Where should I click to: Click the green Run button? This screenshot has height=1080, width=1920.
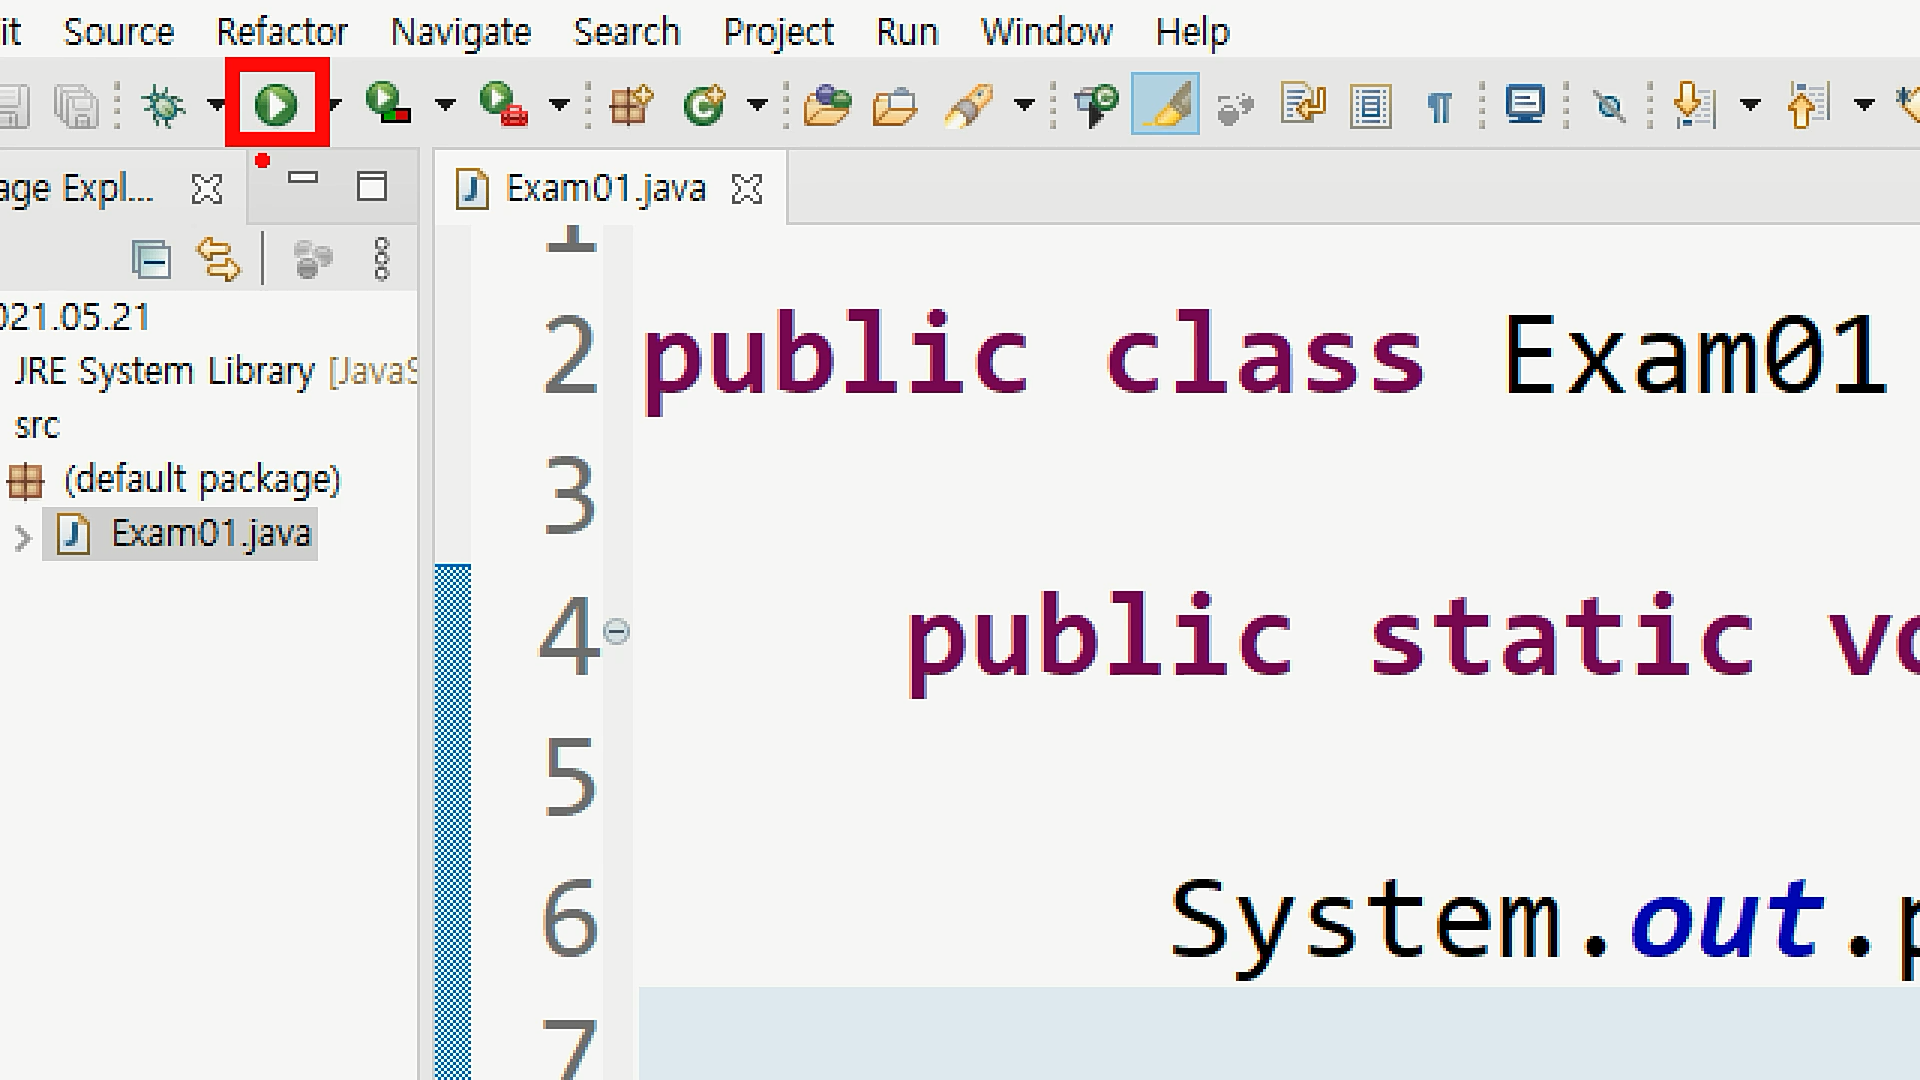(x=276, y=105)
